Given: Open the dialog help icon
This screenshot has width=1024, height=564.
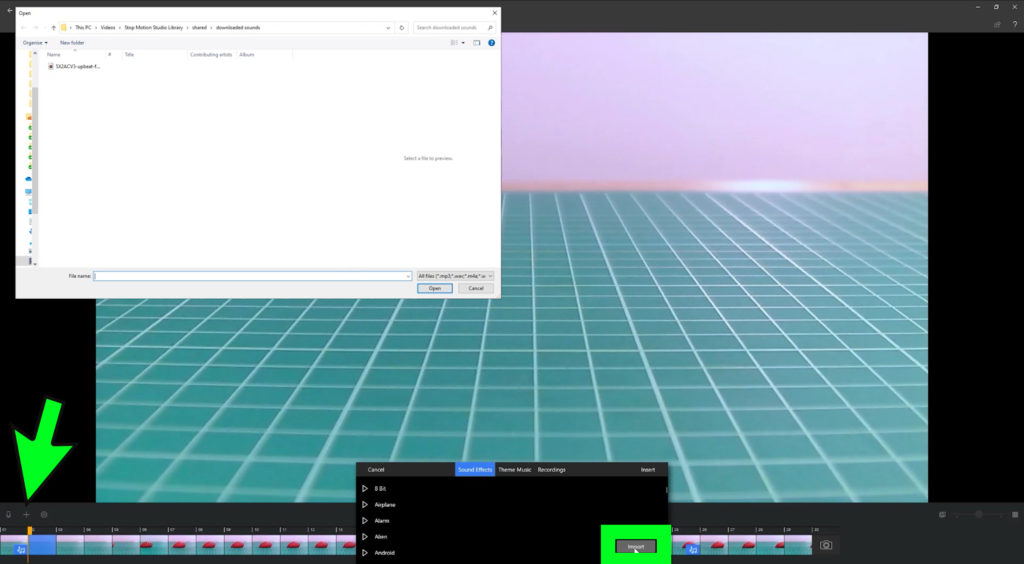Looking at the screenshot, I should pos(491,42).
